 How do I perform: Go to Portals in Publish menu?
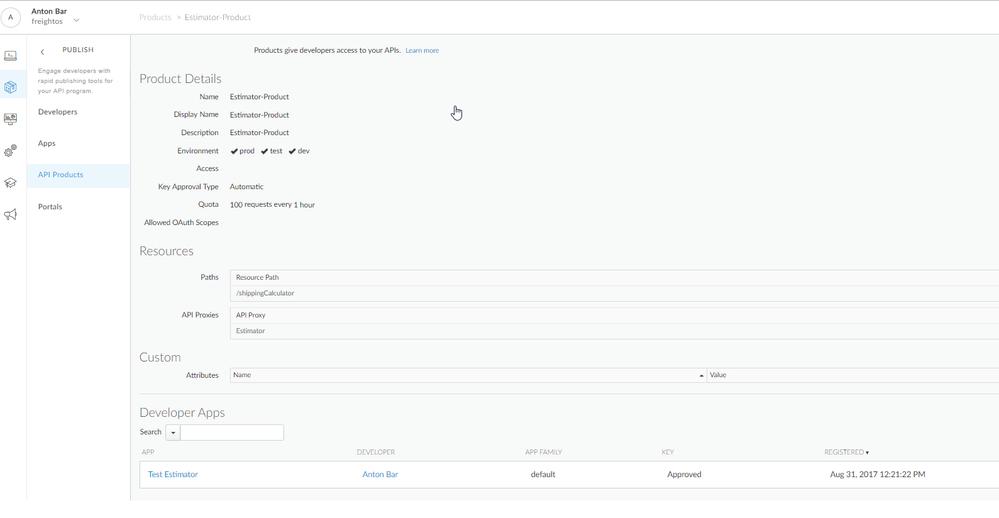50,207
